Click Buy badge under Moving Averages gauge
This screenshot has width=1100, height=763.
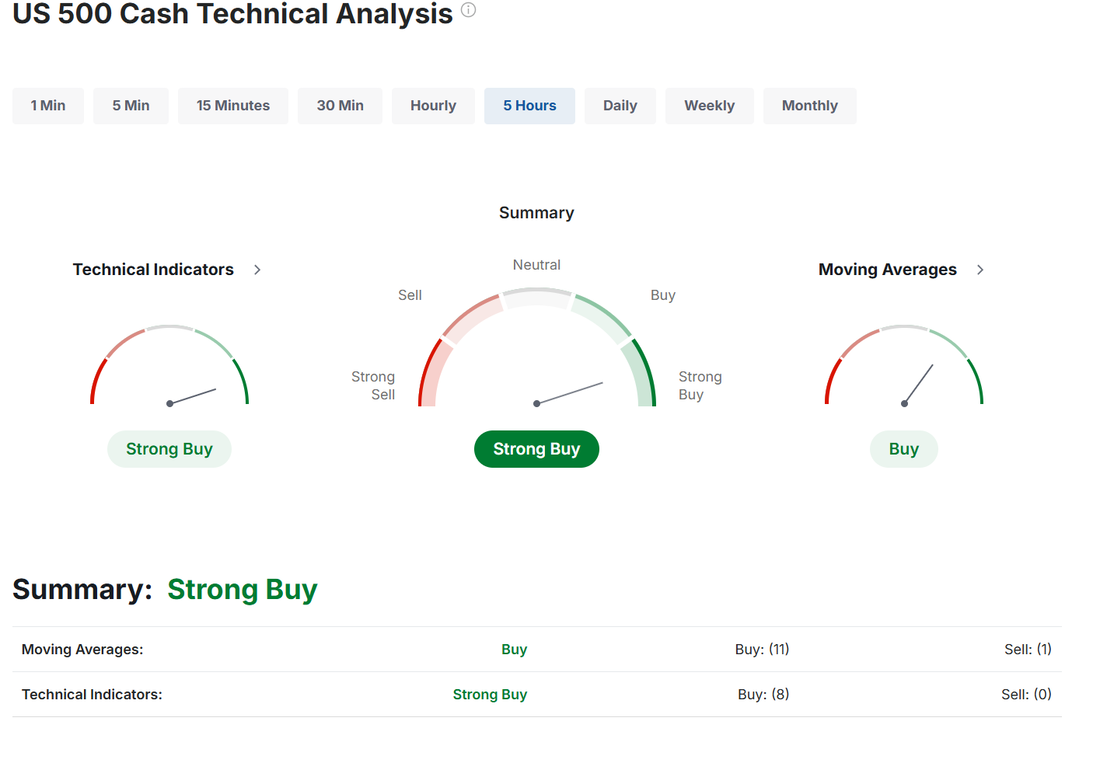(904, 449)
